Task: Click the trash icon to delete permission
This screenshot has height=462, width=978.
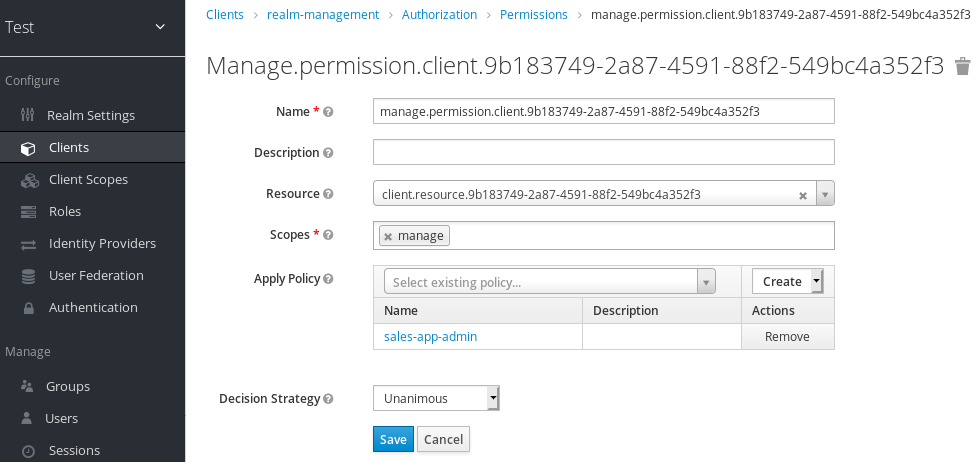Action: [x=962, y=66]
